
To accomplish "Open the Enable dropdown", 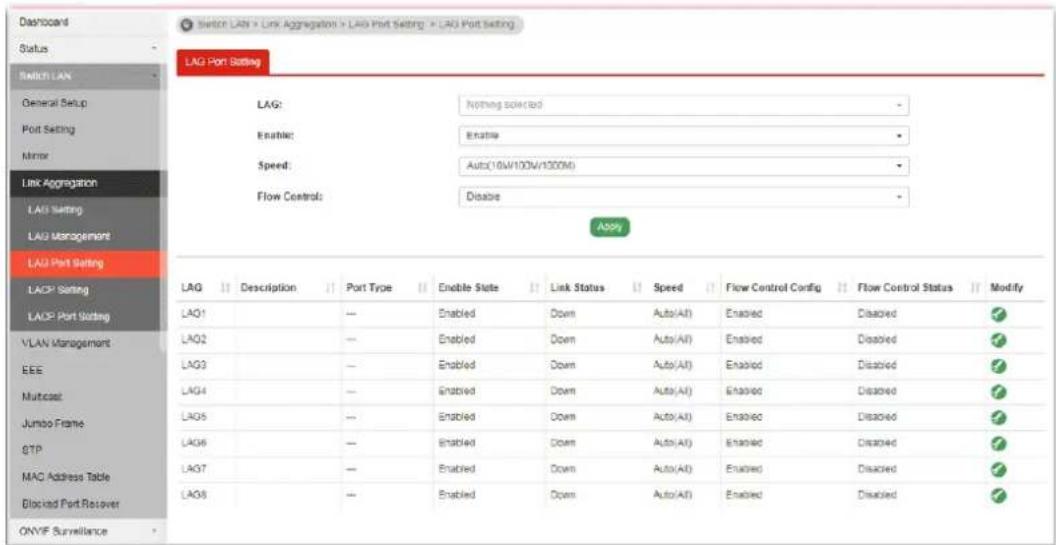I will (684, 136).
